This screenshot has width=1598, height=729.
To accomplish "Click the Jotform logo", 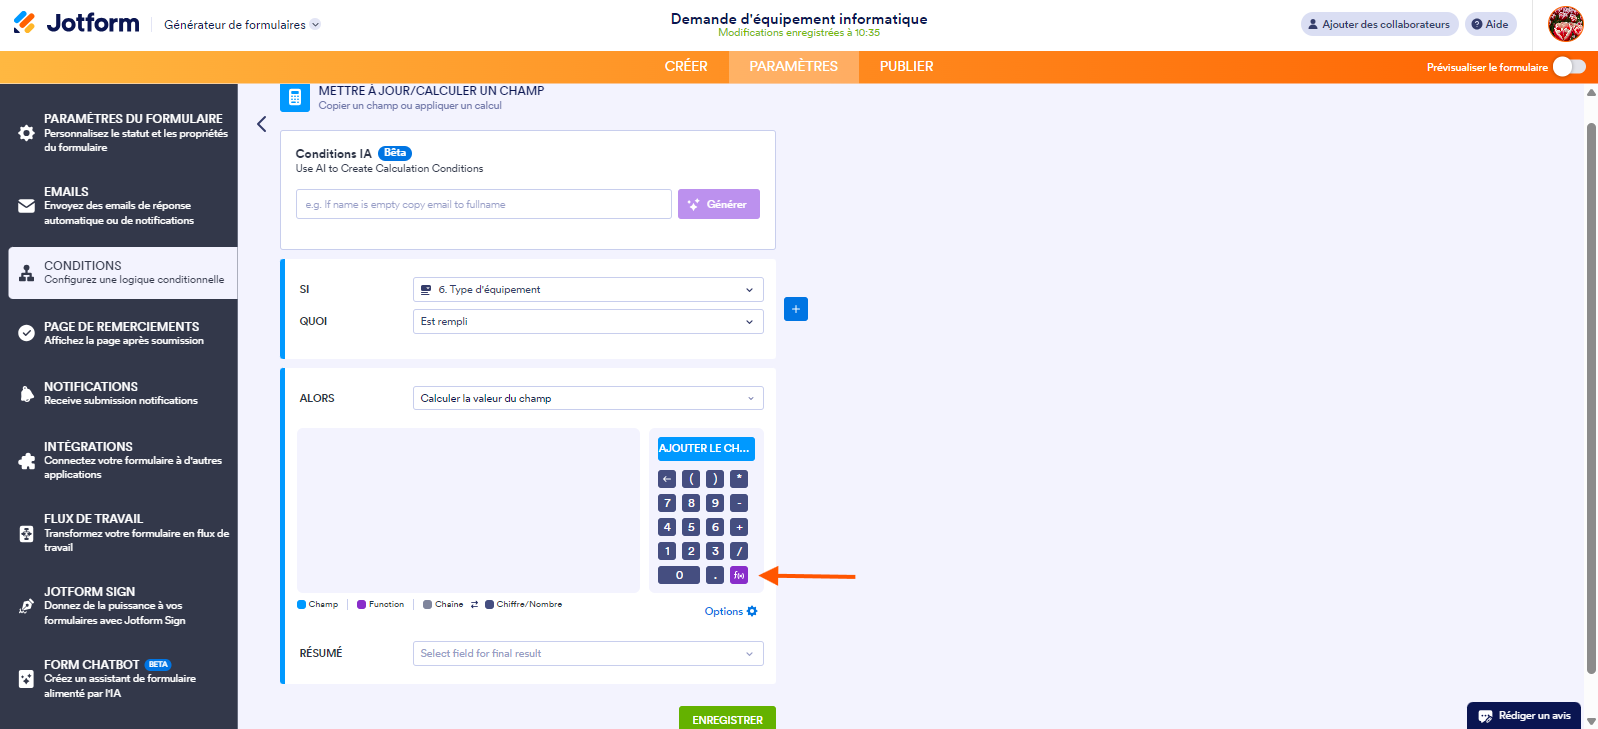I will coord(76,22).
